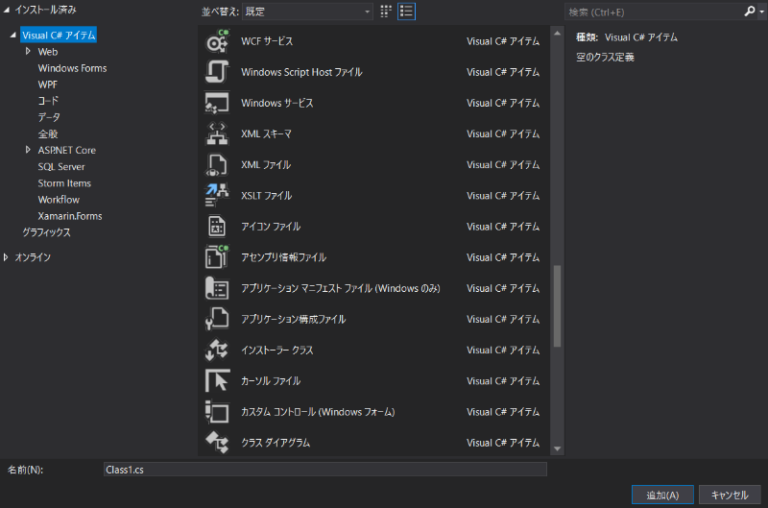Click the 'アイコン ファイル' item name
Screen dimensions: 768x508
[x=271, y=226]
